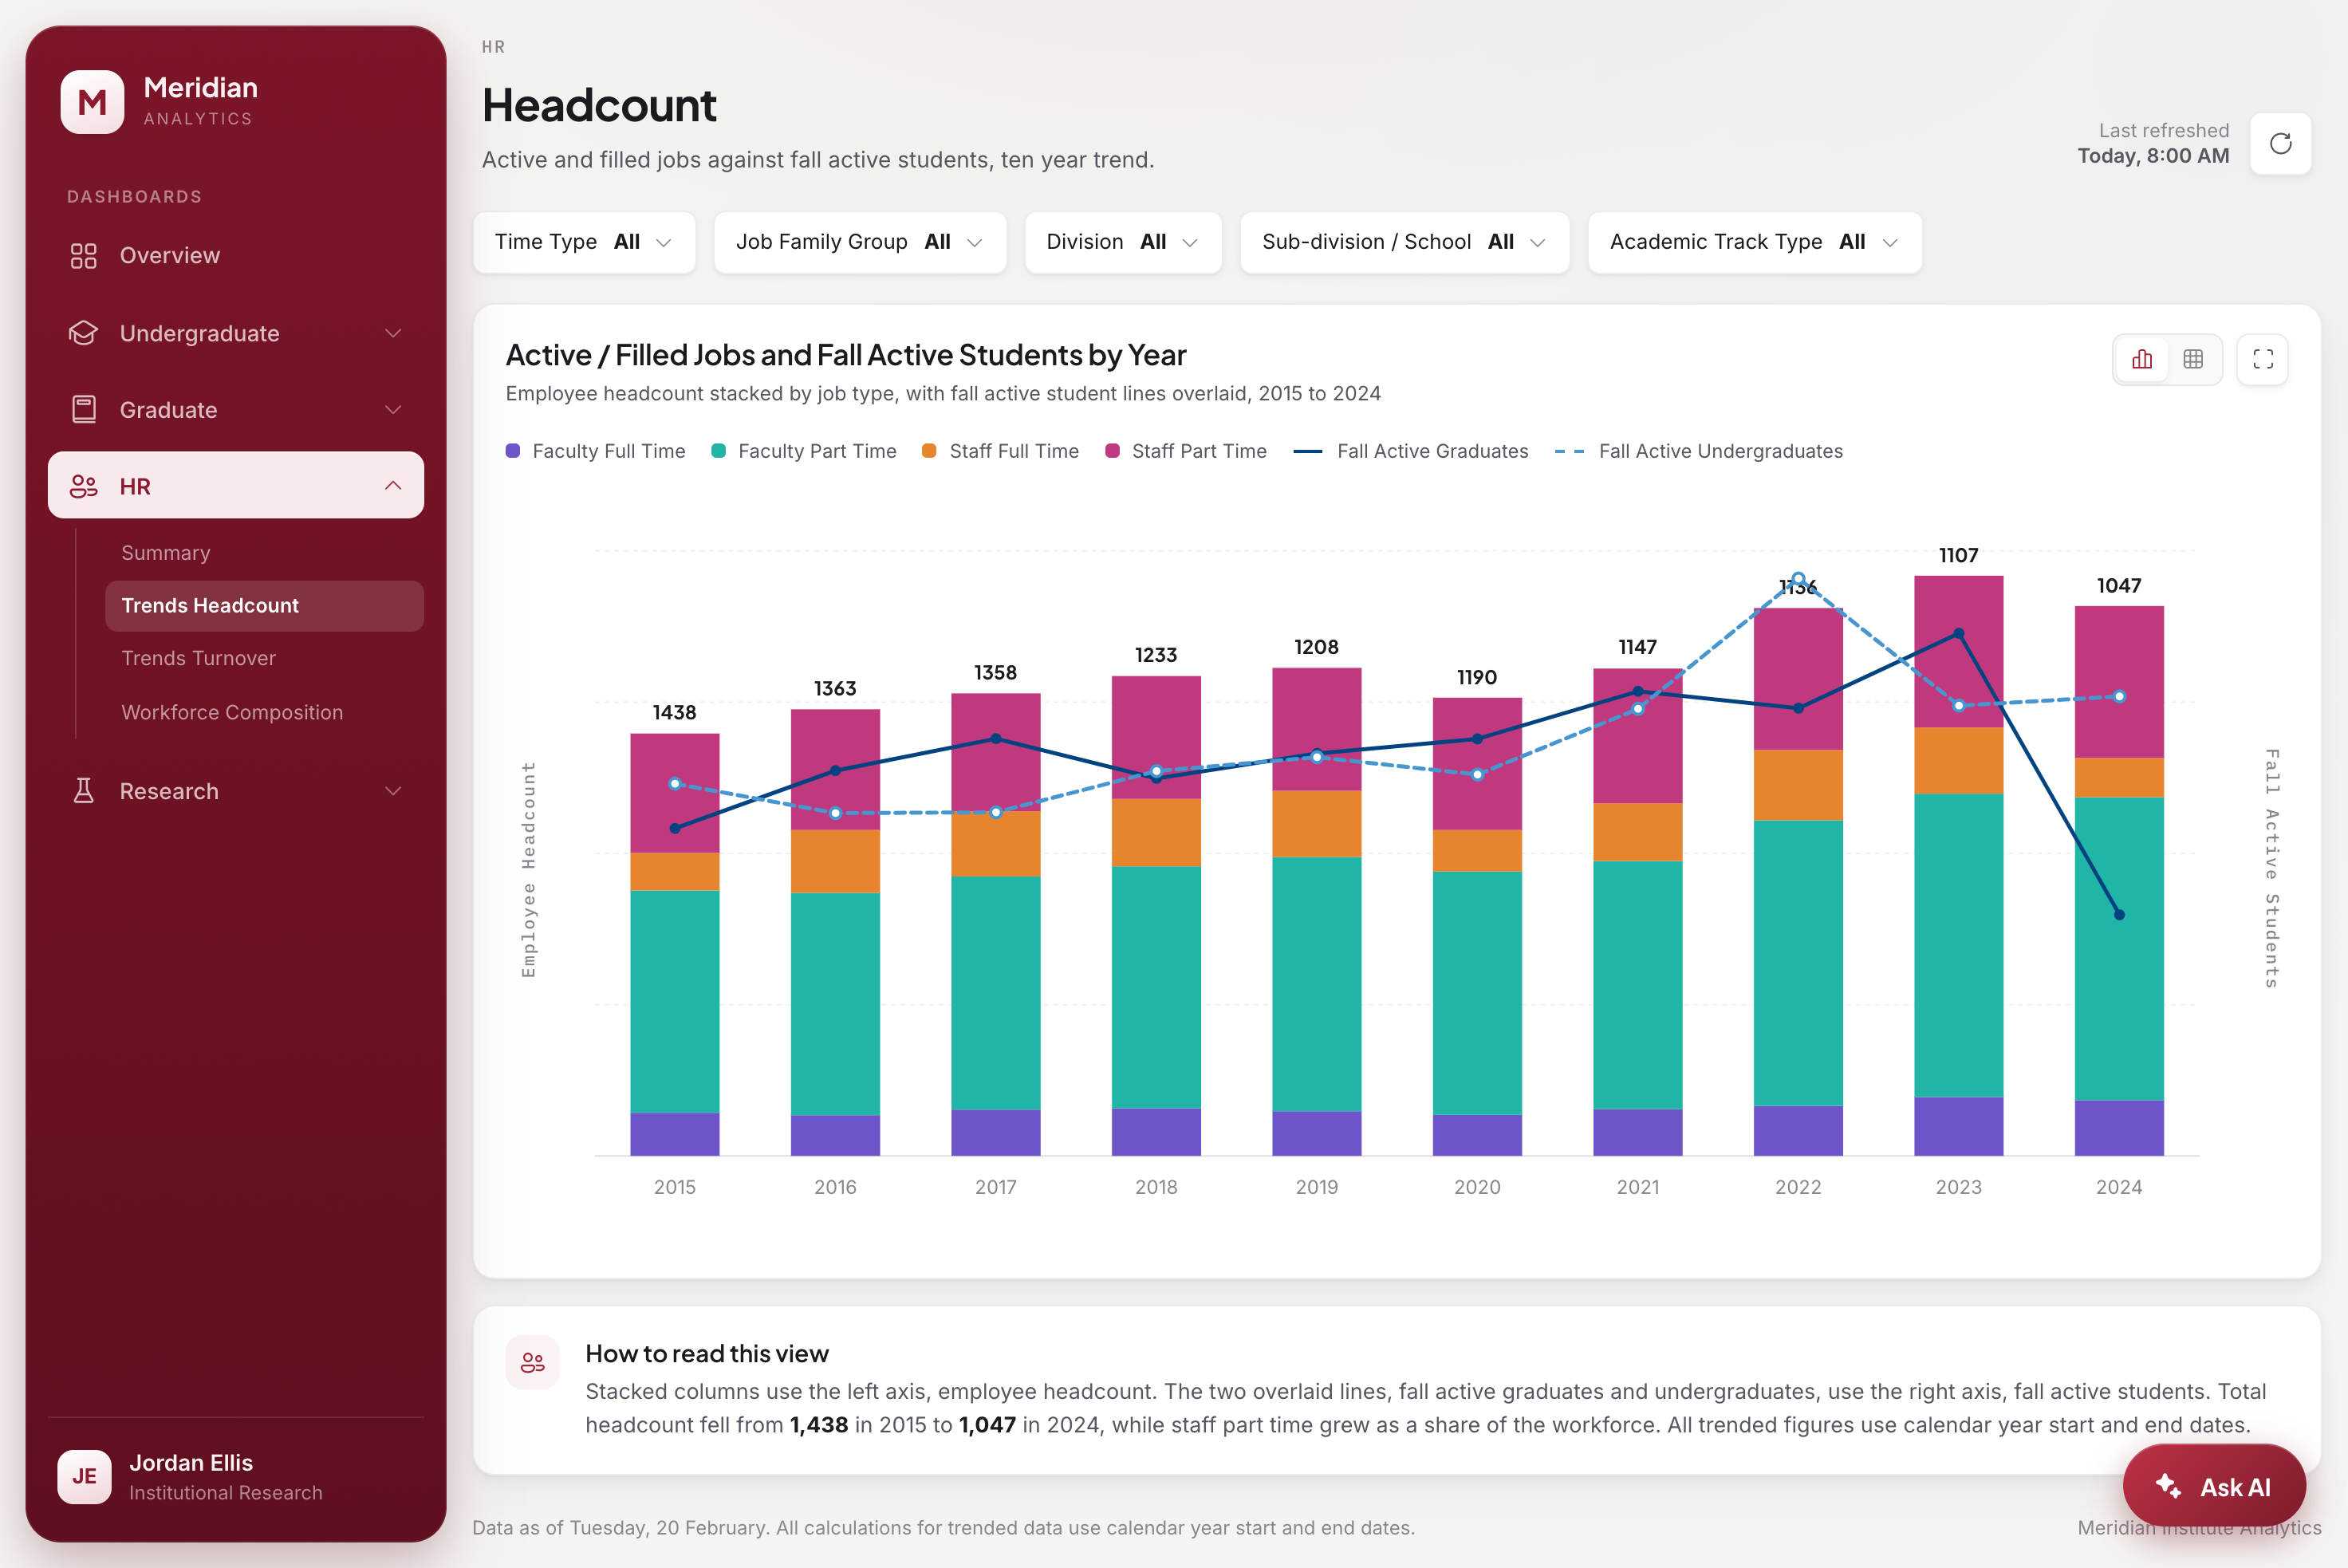
Task: Click the 2015 stacked bar
Action: point(675,945)
